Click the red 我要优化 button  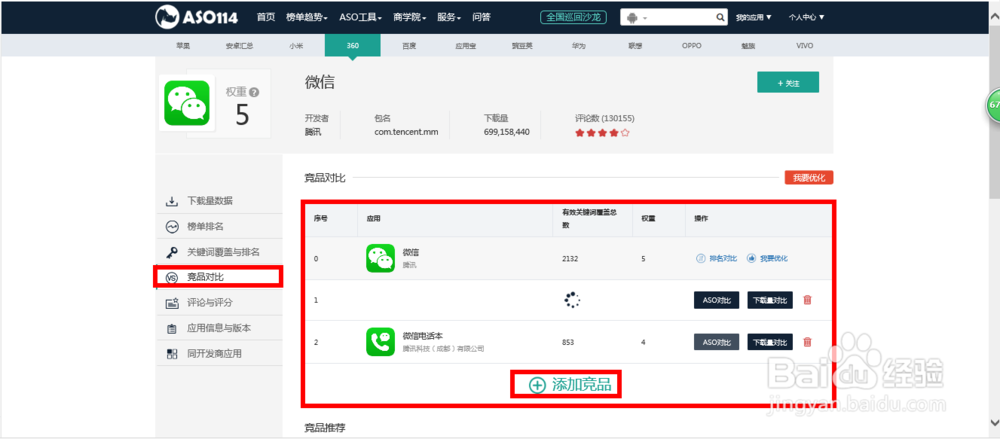809,177
